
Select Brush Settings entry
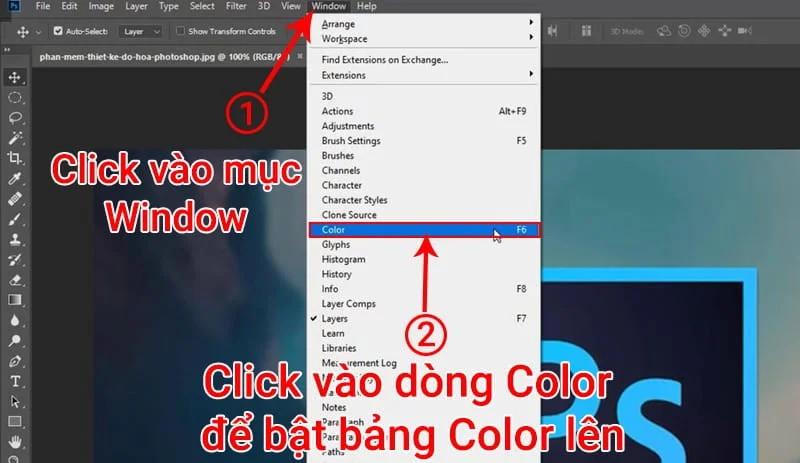click(424, 140)
